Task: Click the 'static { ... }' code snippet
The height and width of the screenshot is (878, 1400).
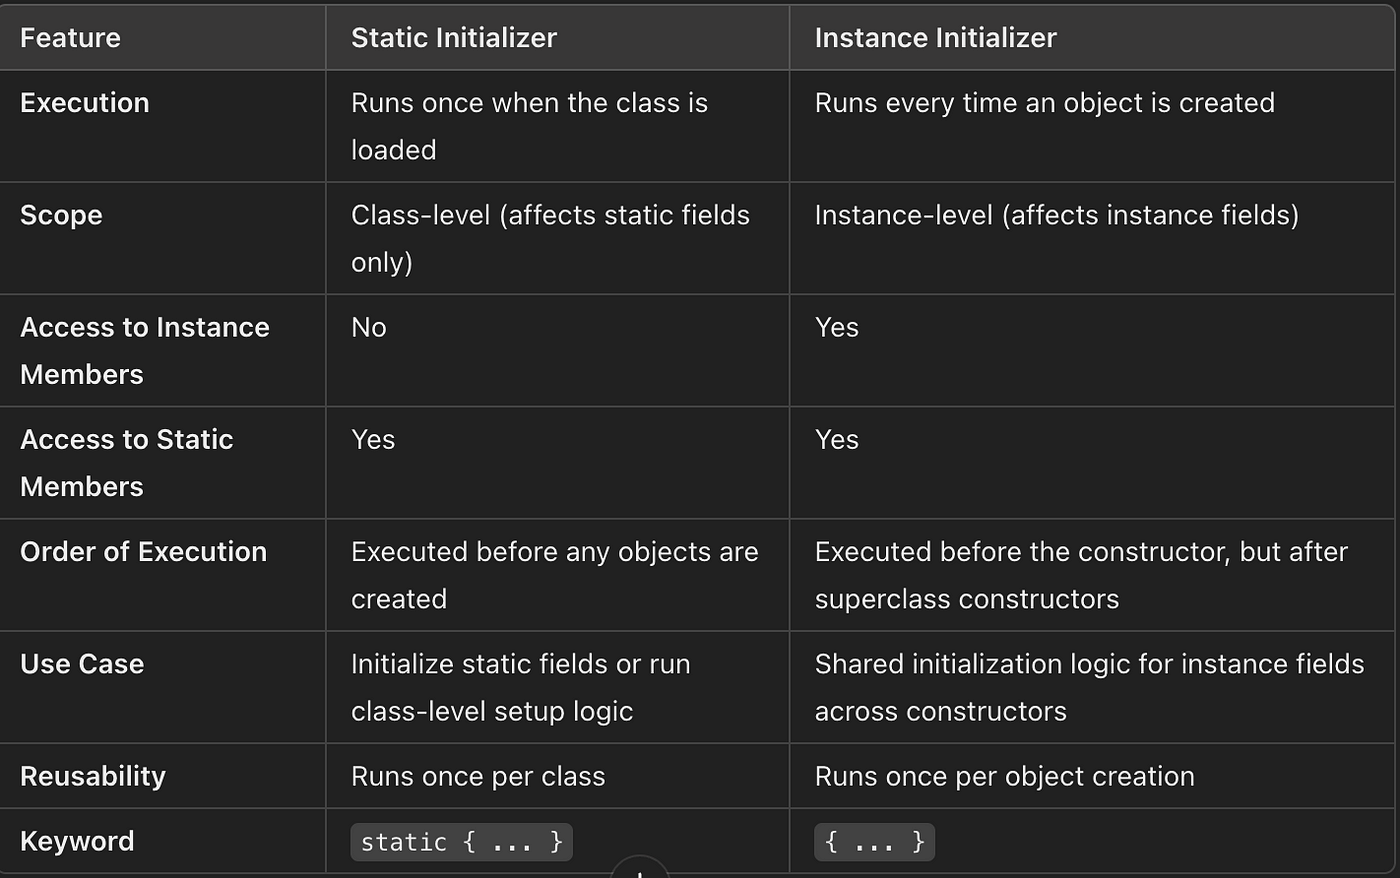Action: coord(461,842)
